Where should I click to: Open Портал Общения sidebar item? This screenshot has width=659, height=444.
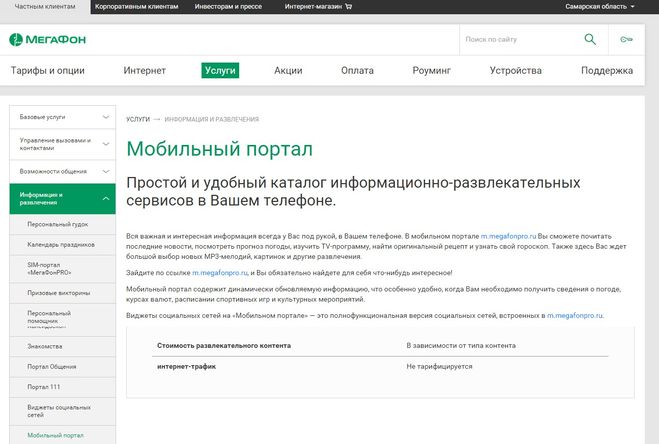tap(62, 367)
